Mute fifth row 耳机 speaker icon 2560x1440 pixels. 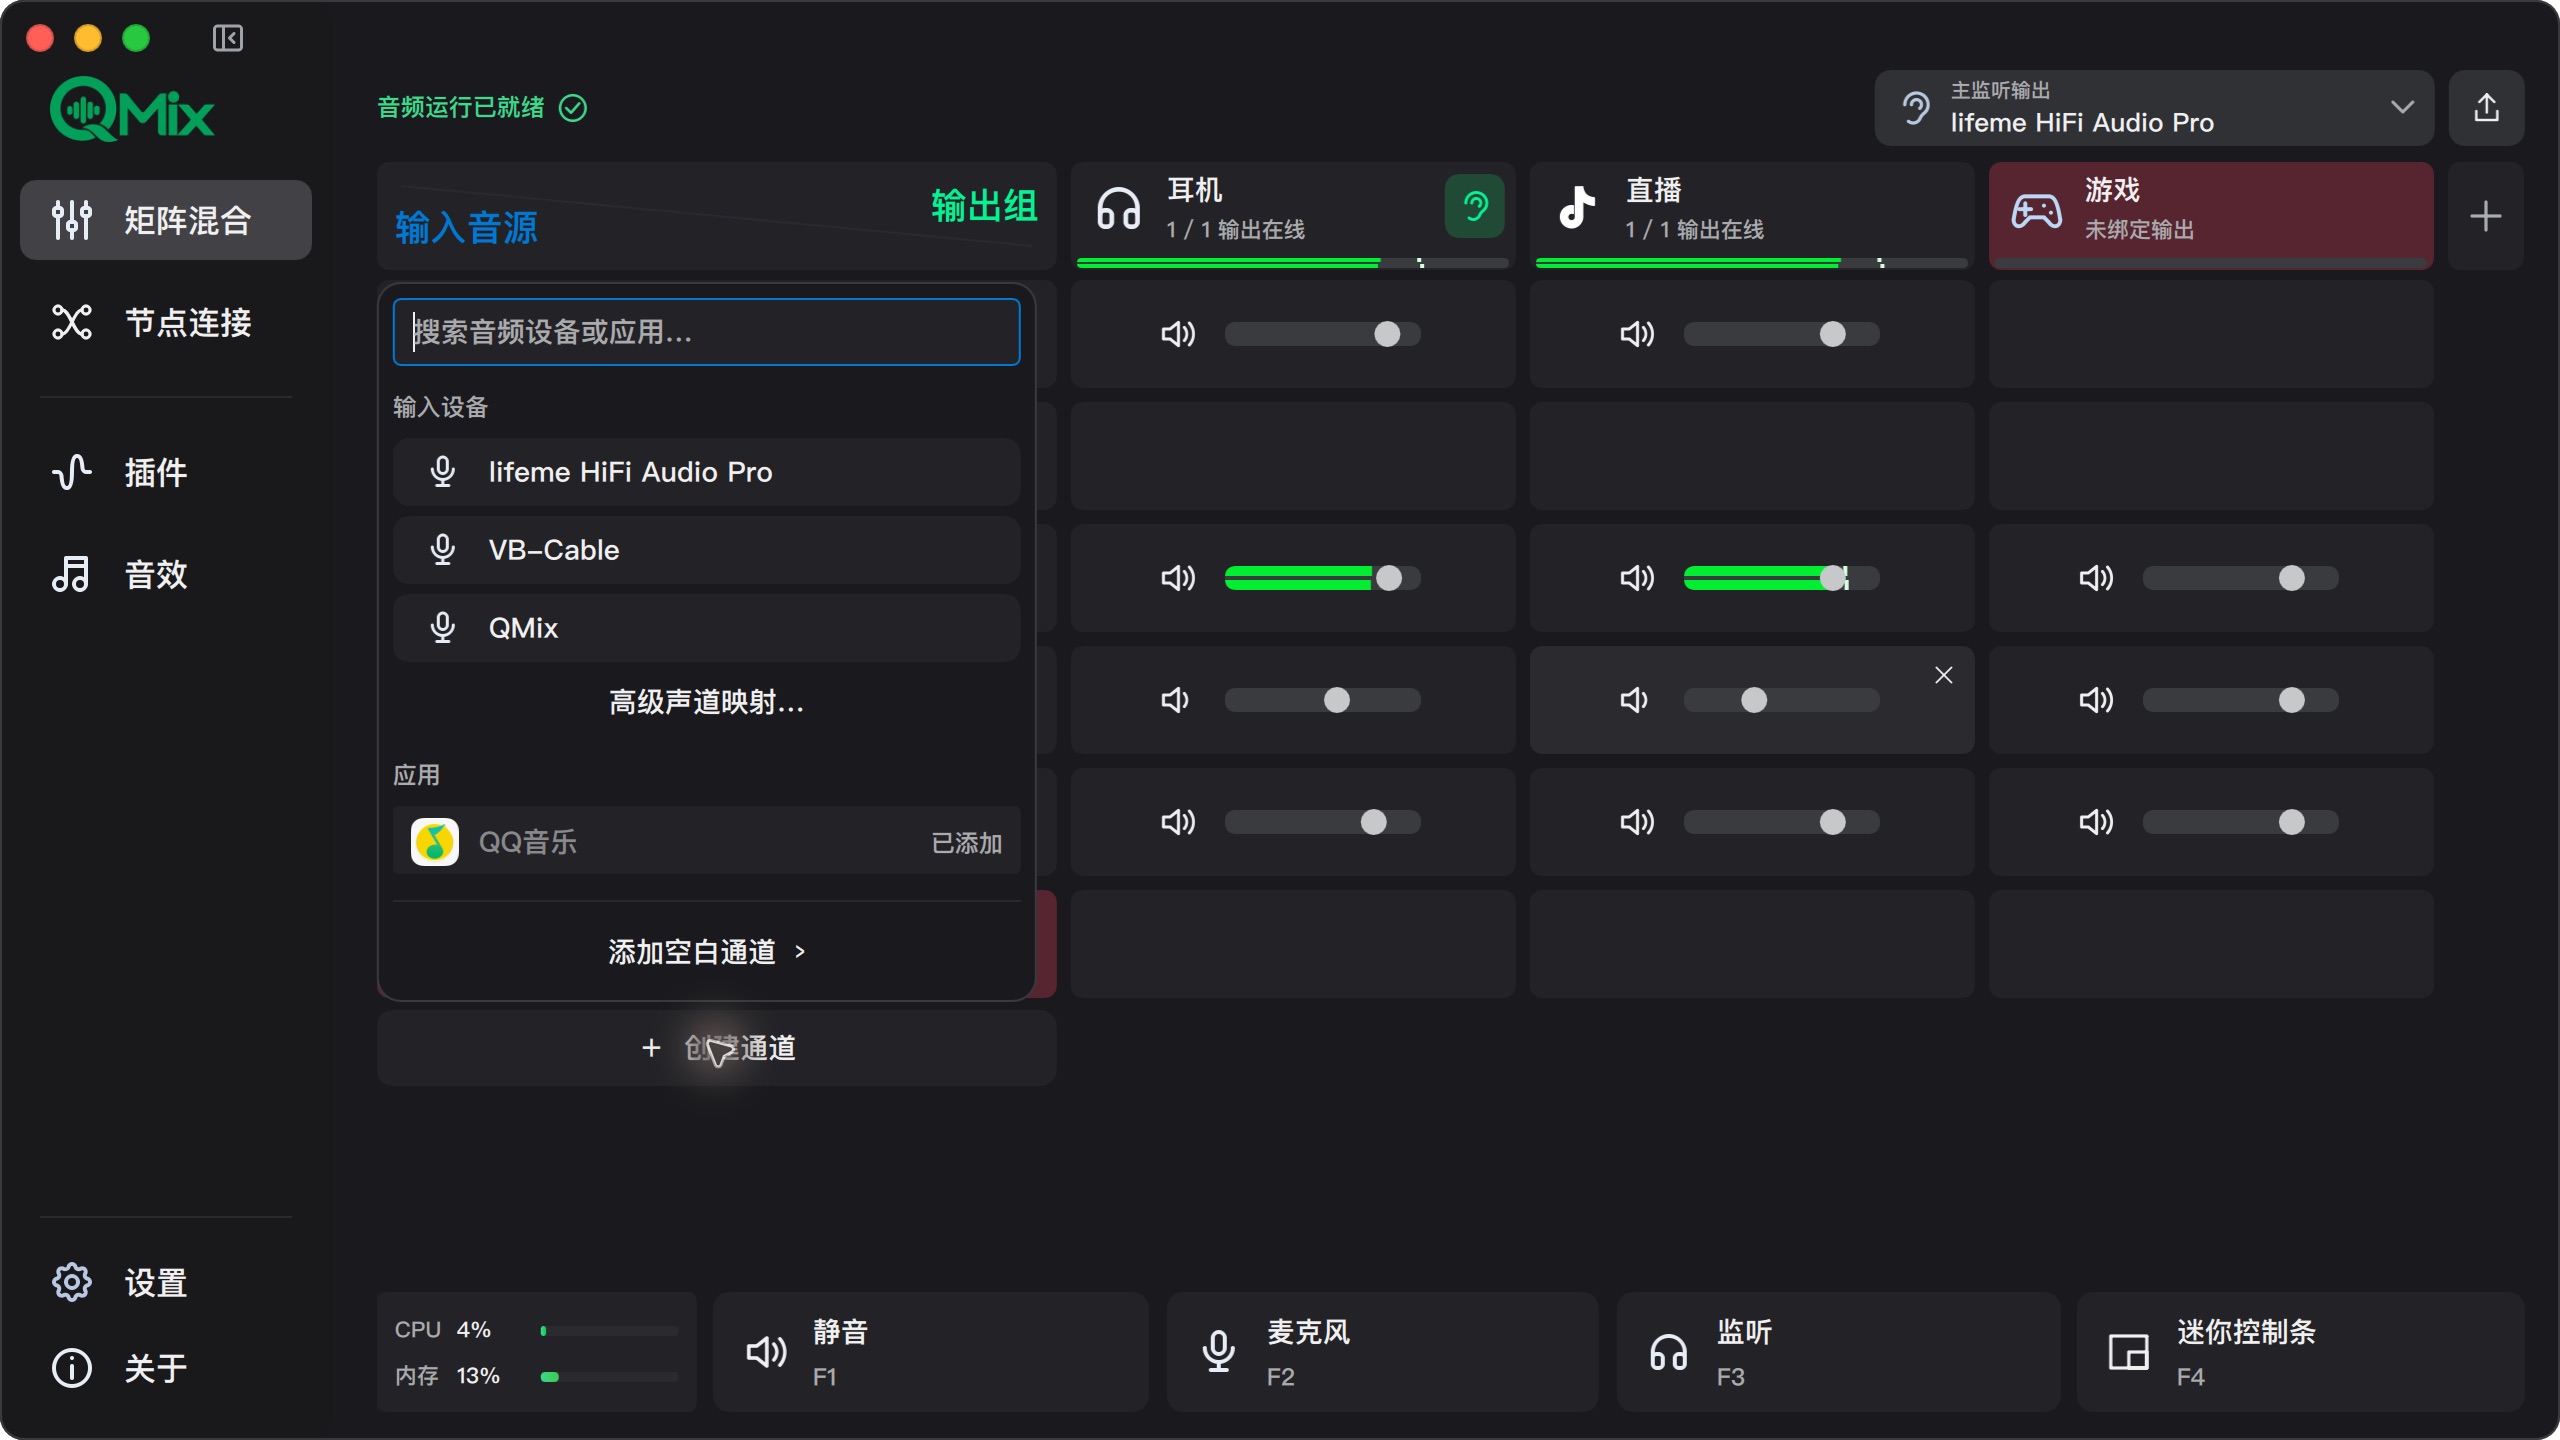coord(1178,822)
